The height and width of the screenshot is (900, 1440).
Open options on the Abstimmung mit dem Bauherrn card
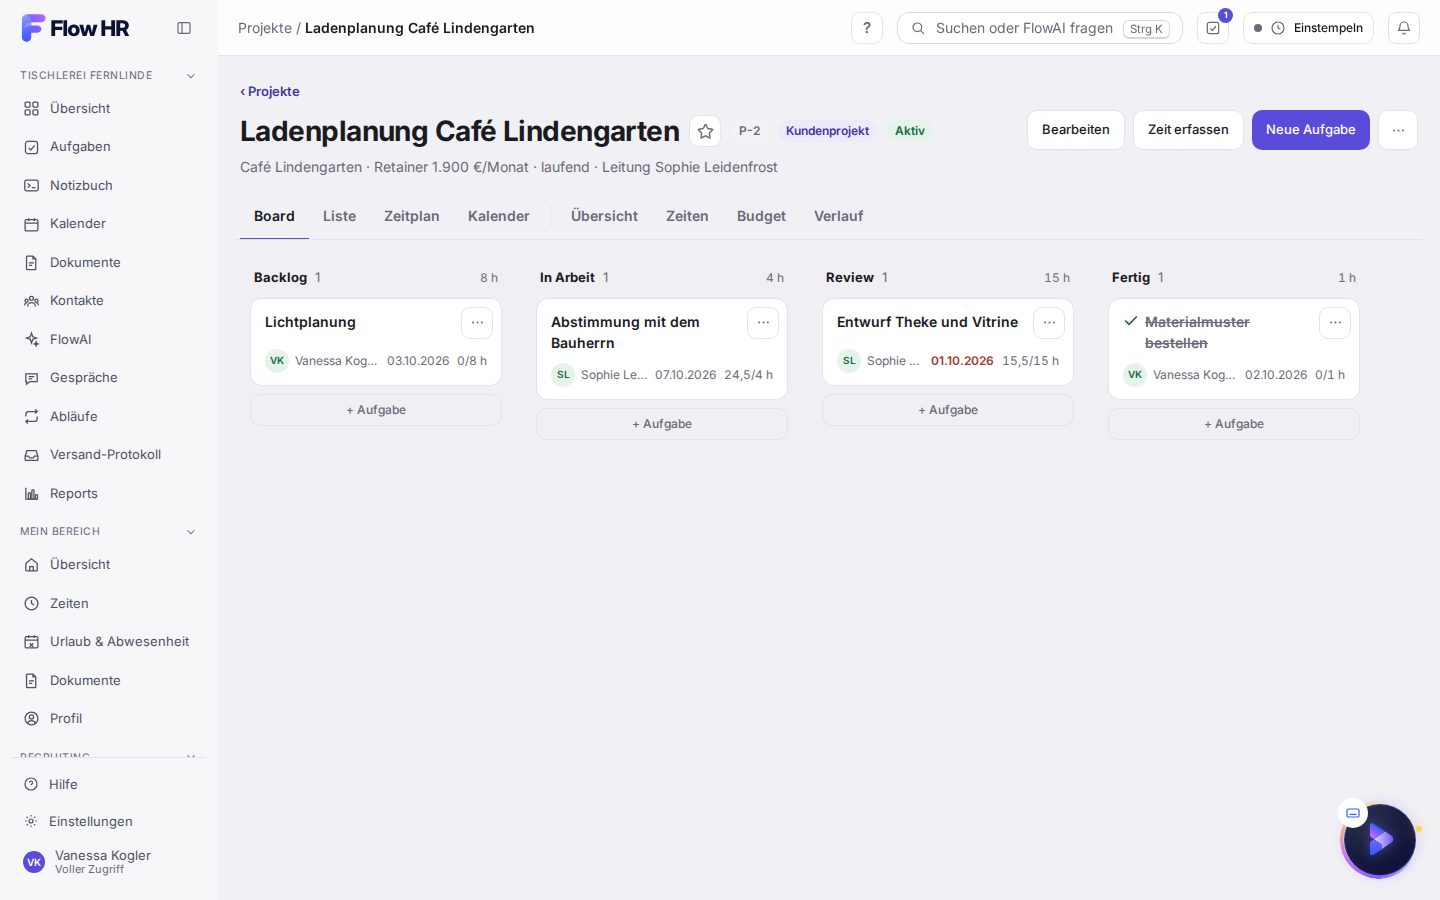click(763, 323)
